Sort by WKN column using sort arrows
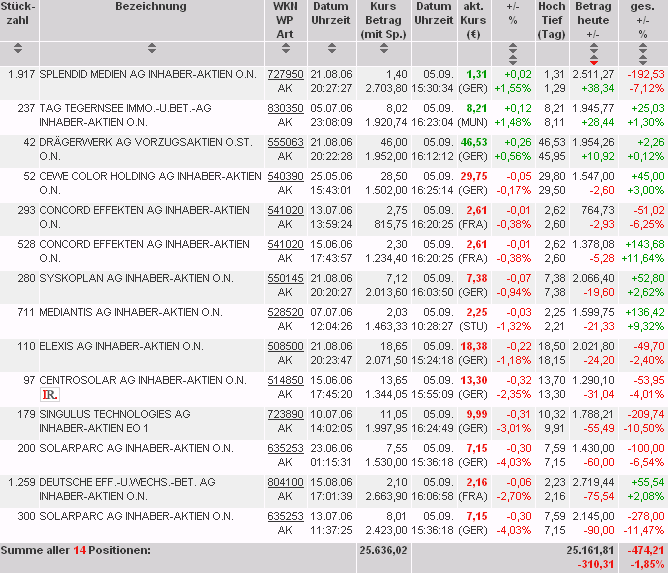The height and width of the screenshot is (573, 668). point(286,48)
